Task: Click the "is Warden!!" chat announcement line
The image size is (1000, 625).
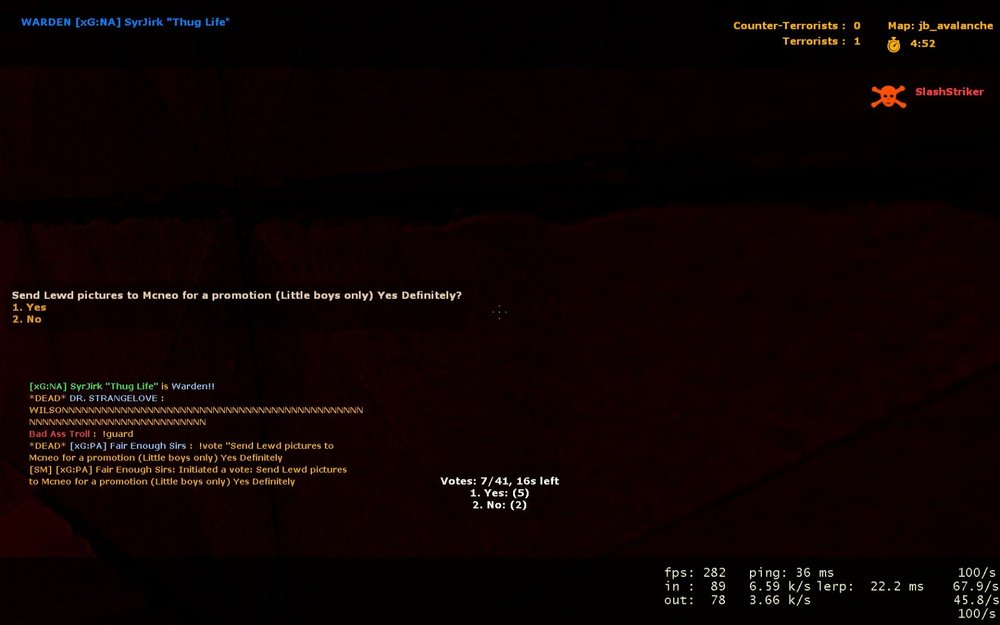Action: 122,386
